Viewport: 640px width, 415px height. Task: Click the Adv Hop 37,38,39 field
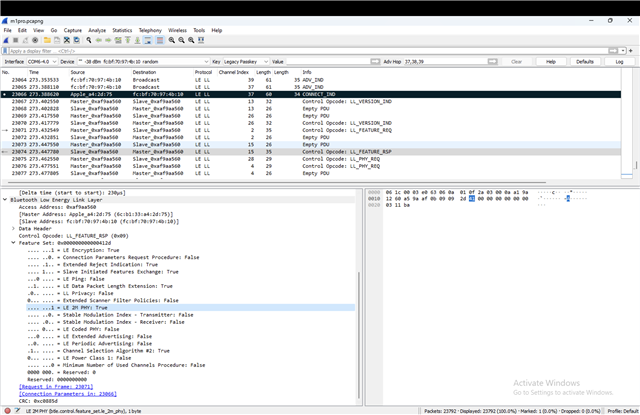click(445, 62)
